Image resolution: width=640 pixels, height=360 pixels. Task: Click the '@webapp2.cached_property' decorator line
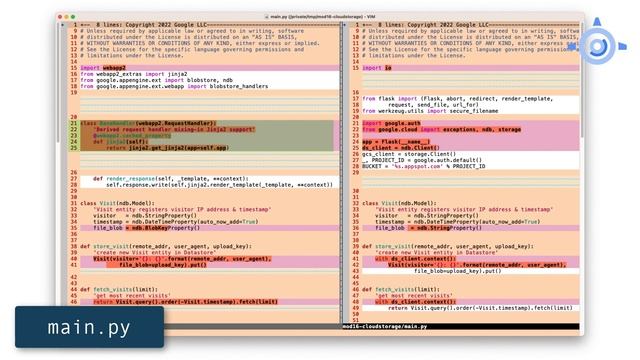(132, 136)
